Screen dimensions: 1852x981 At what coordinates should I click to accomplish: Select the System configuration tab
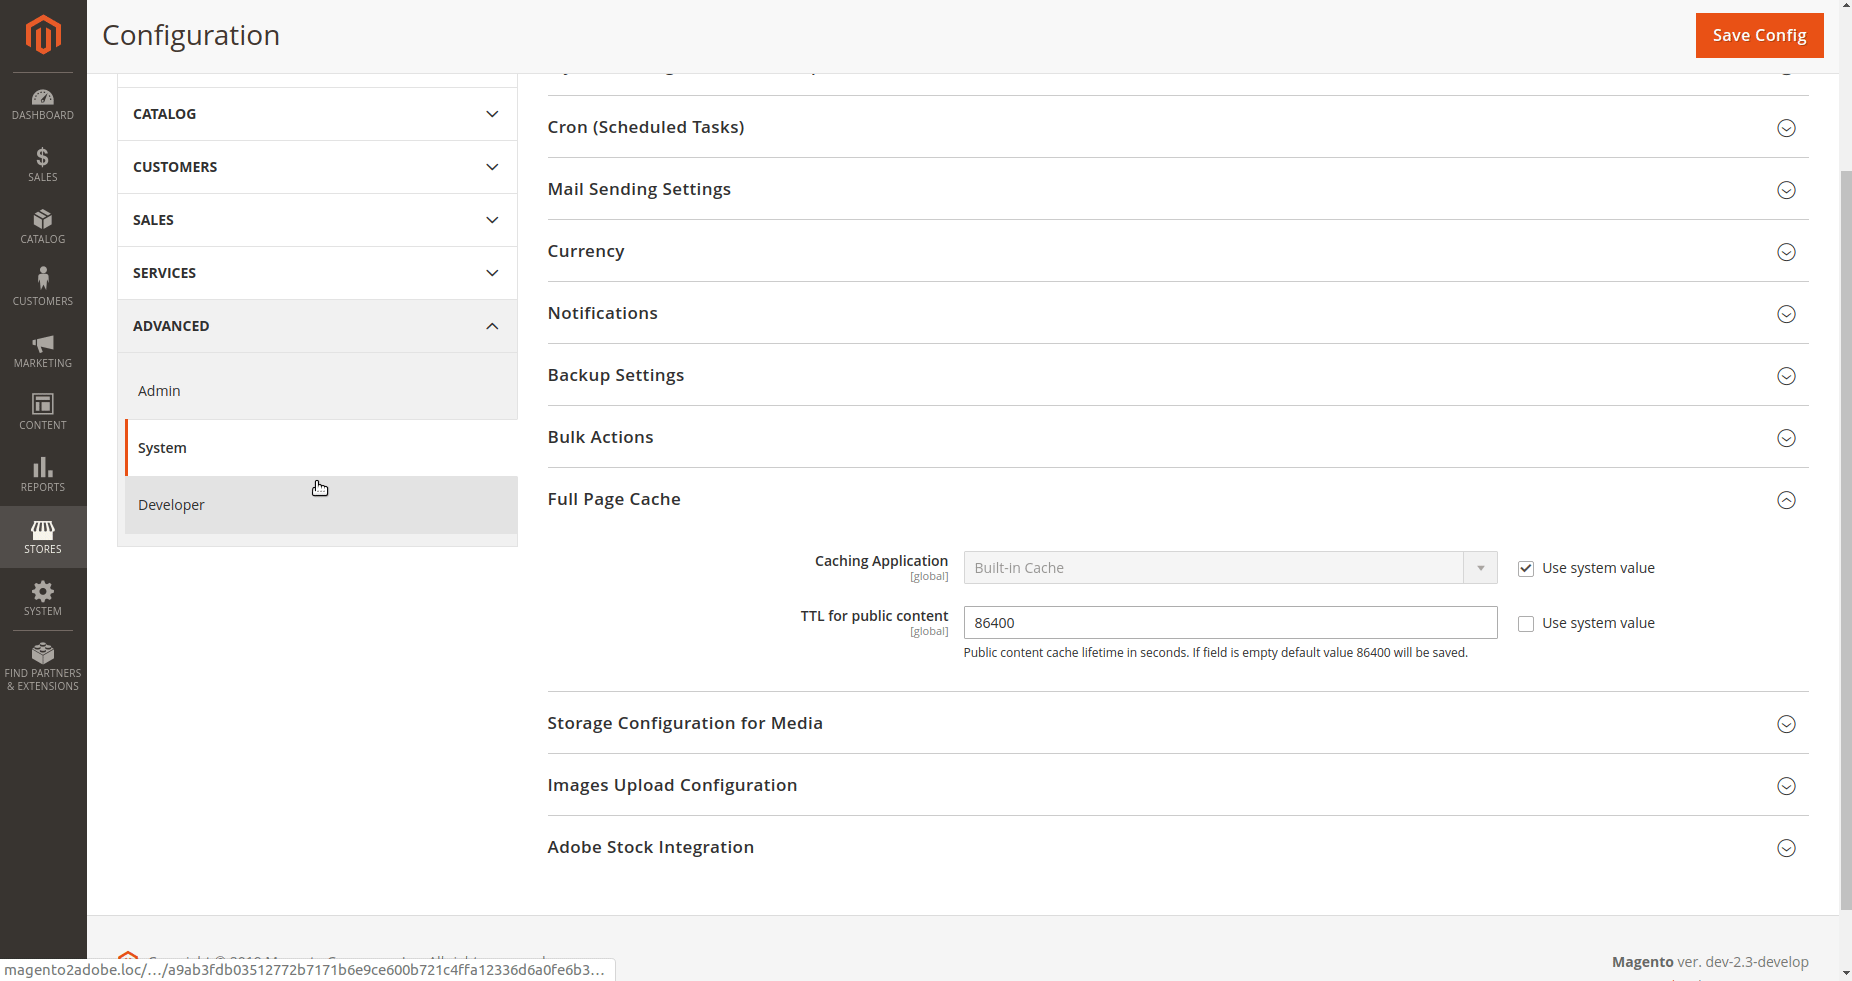coord(321,448)
